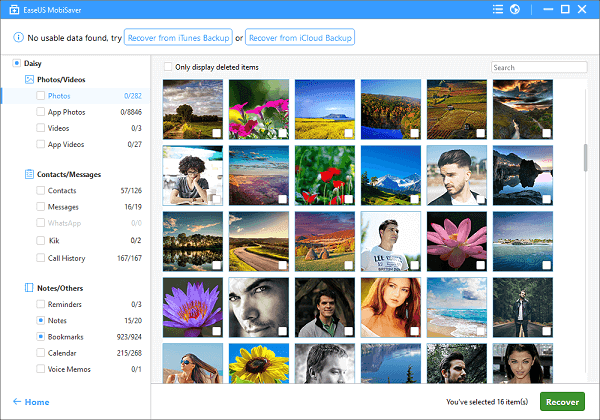Image resolution: width=600 pixels, height=420 pixels.
Task: Click the Home back arrow icon
Action: [17, 402]
